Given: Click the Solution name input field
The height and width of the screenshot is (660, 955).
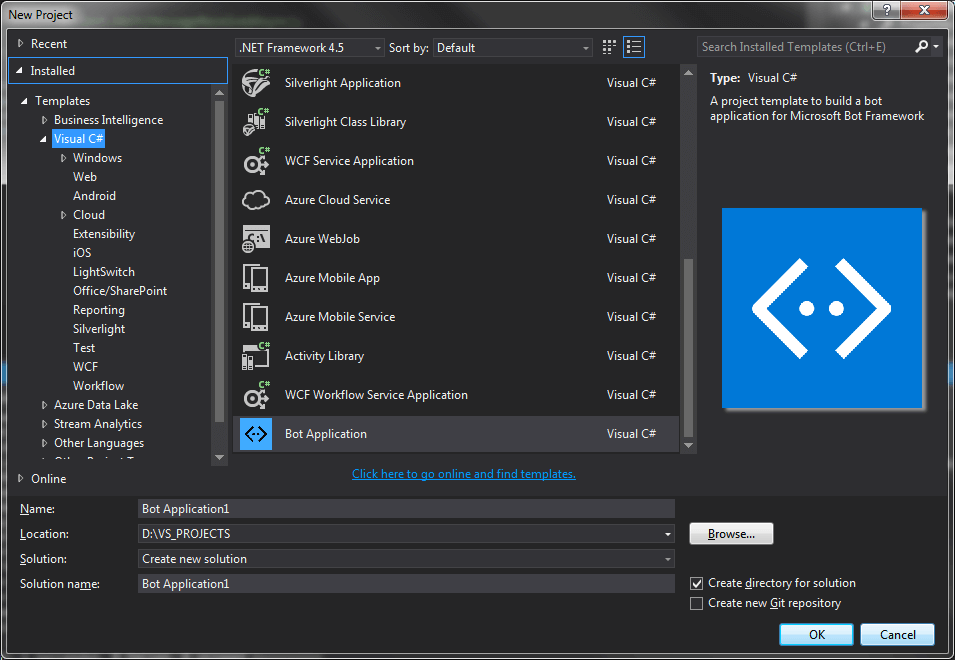Looking at the screenshot, I should point(406,584).
